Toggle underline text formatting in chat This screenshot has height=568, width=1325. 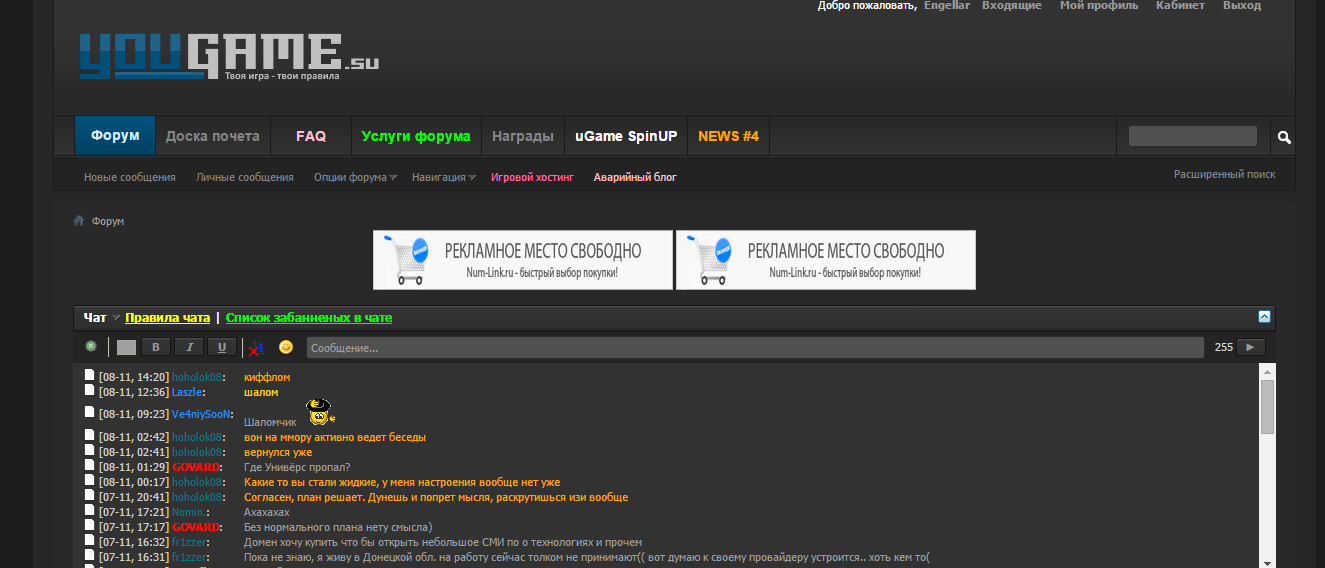(x=222, y=347)
